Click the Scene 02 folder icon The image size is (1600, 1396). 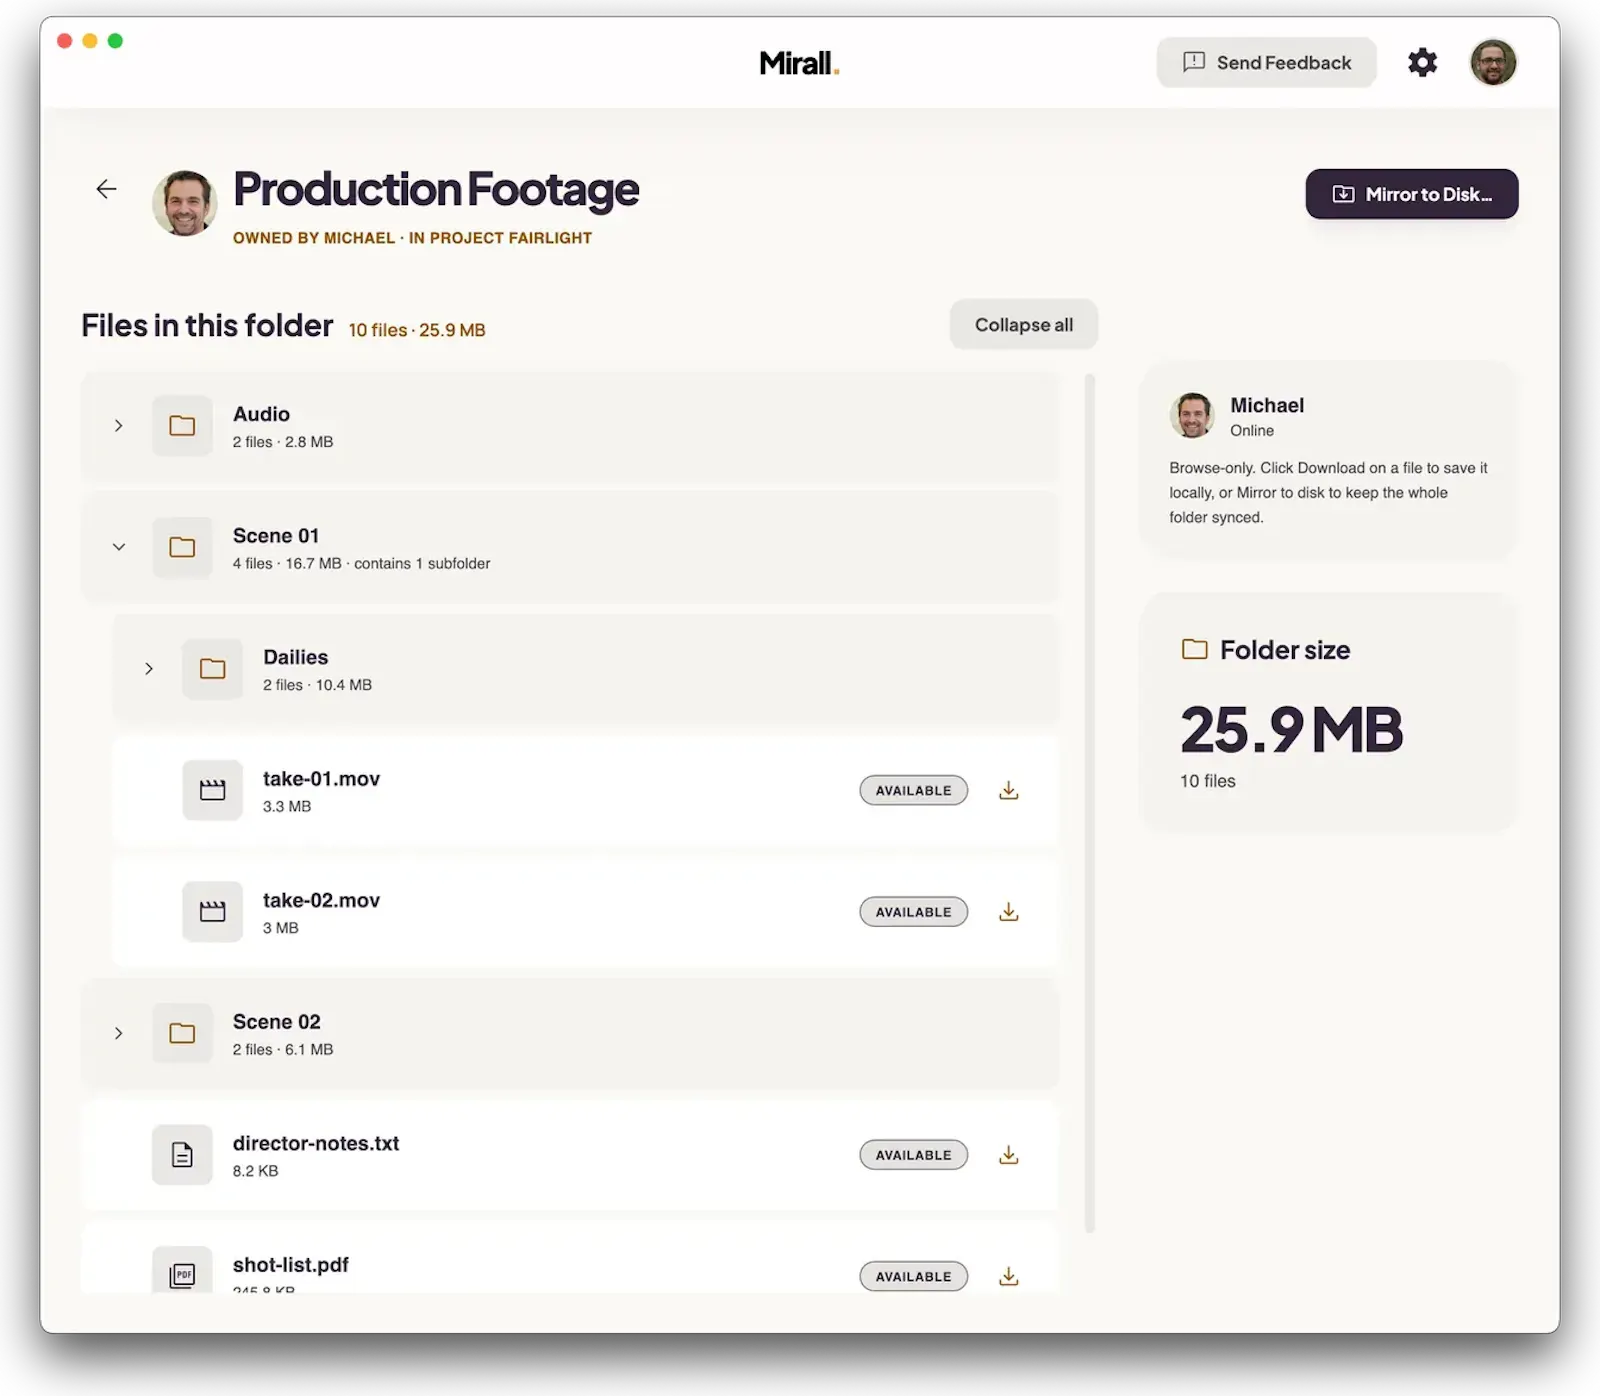182,1033
